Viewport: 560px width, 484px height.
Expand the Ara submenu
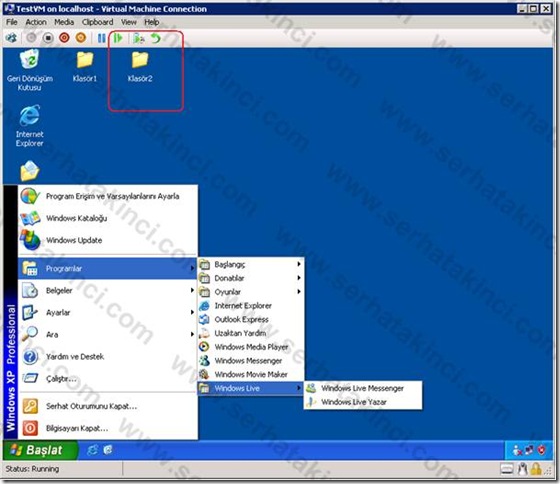(x=108, y=335)
